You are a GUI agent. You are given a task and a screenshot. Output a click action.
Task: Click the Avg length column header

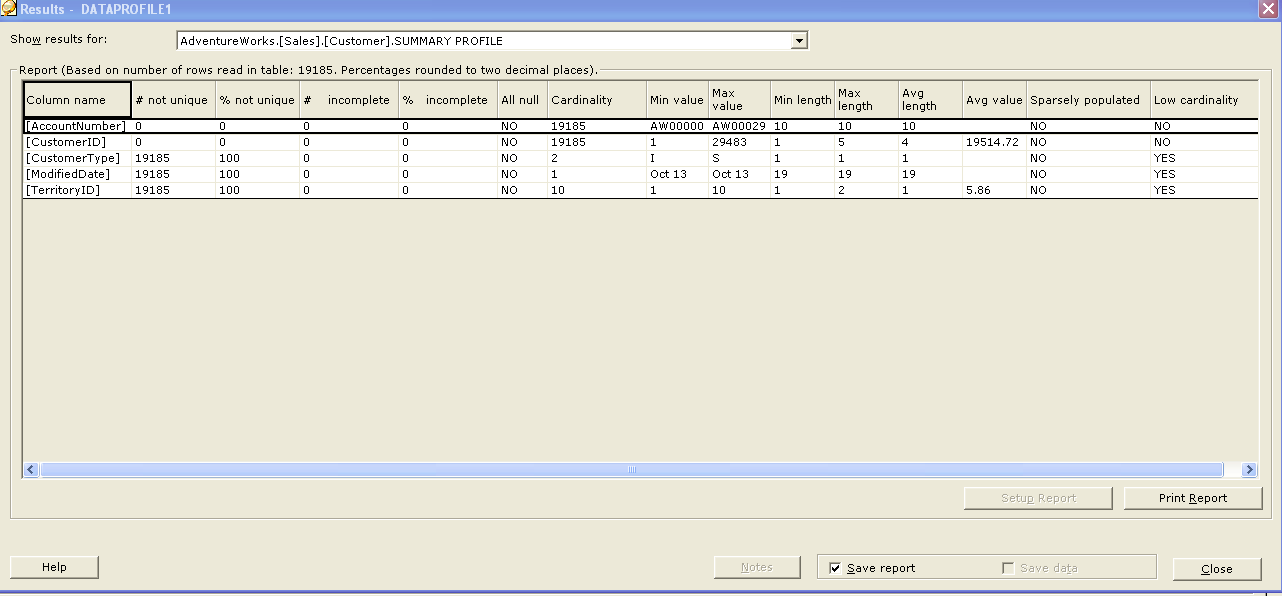[930, 100]
